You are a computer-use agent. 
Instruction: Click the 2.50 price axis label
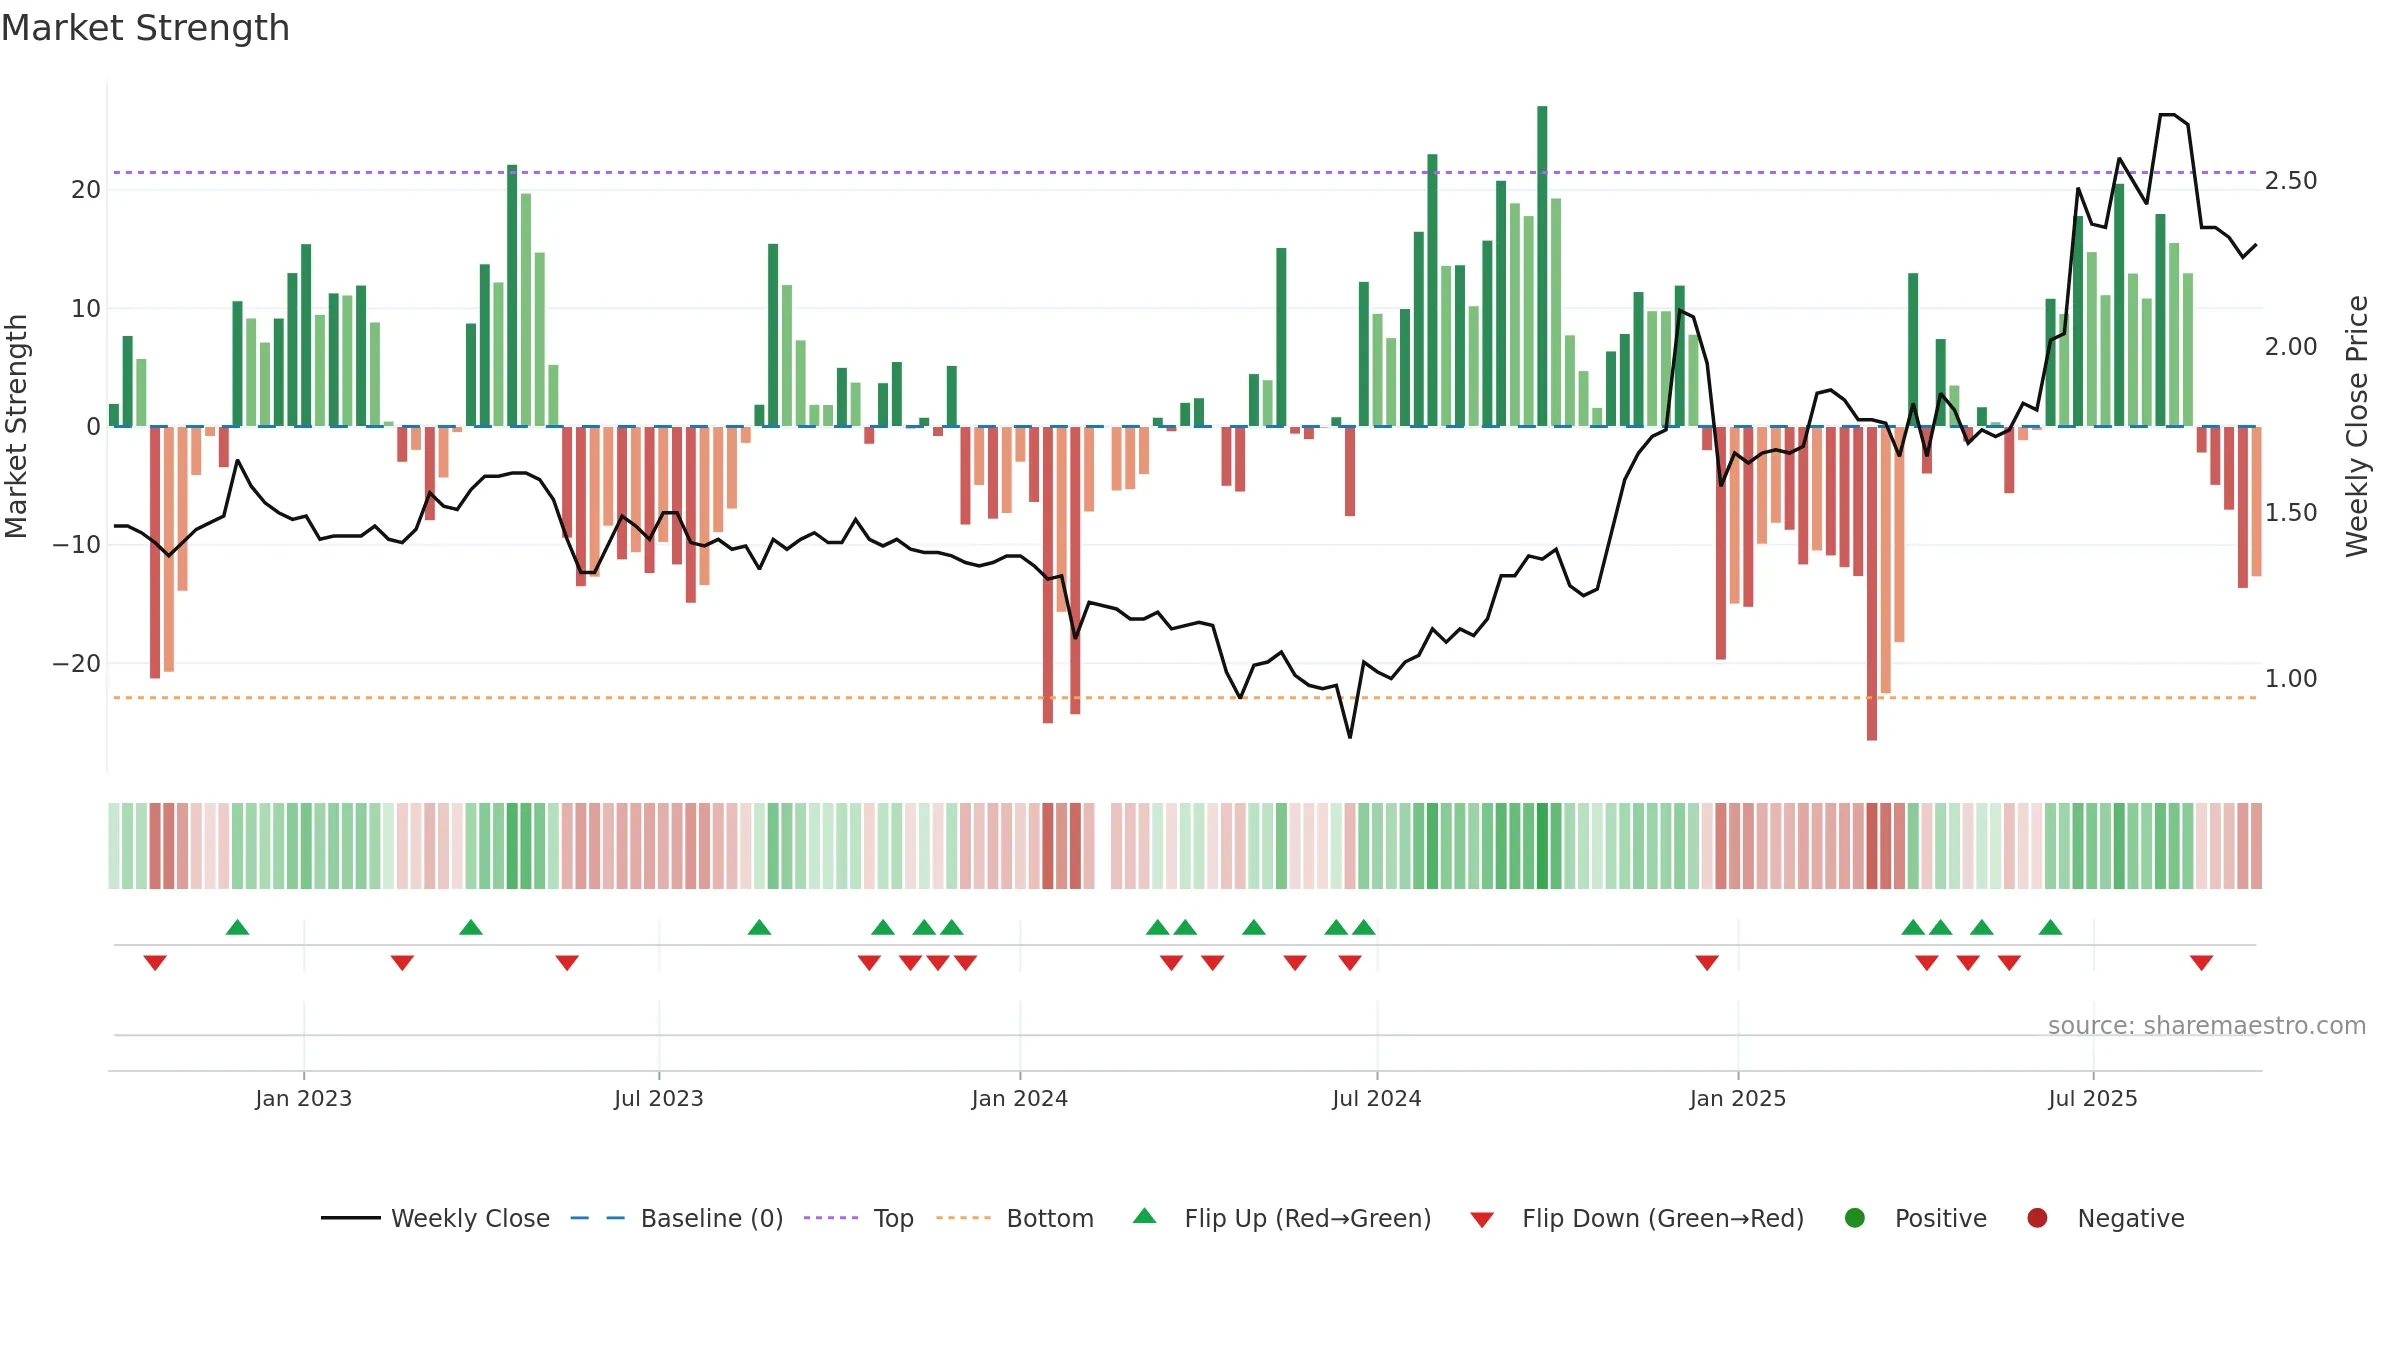[2291, 181]
